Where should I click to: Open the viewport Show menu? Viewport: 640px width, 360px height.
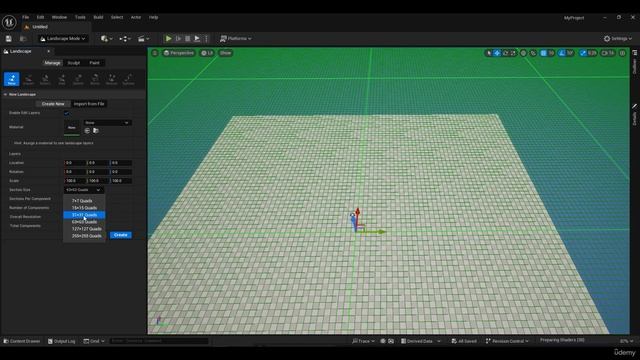tap(225, 53)
